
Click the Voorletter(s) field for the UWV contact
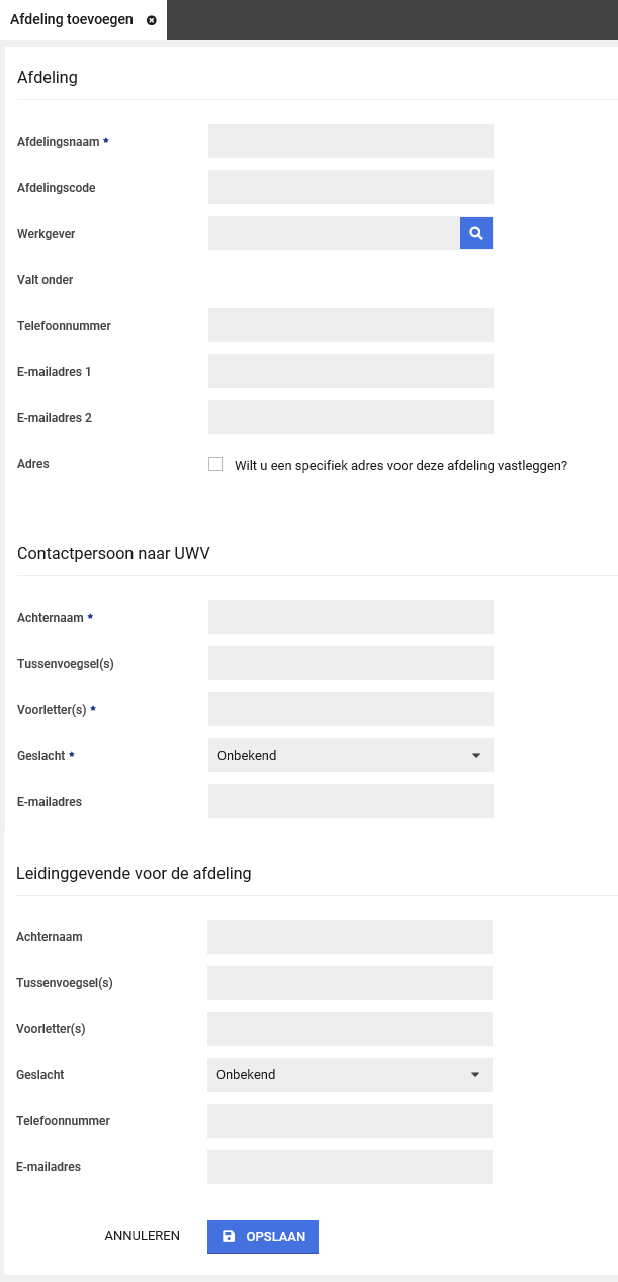click(x=351, y=709)
